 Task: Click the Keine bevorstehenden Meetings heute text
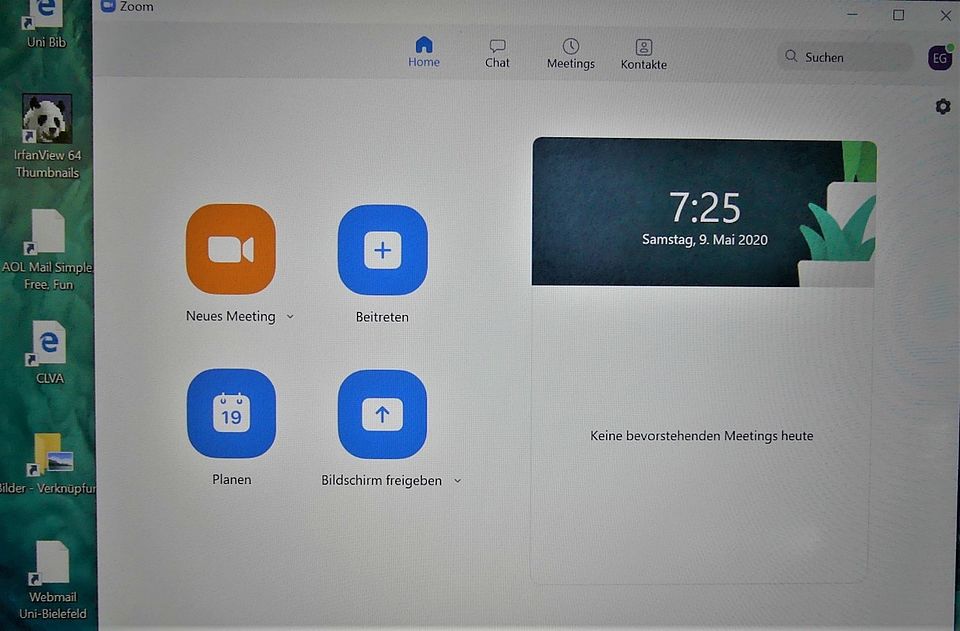(x=702, y=436)
